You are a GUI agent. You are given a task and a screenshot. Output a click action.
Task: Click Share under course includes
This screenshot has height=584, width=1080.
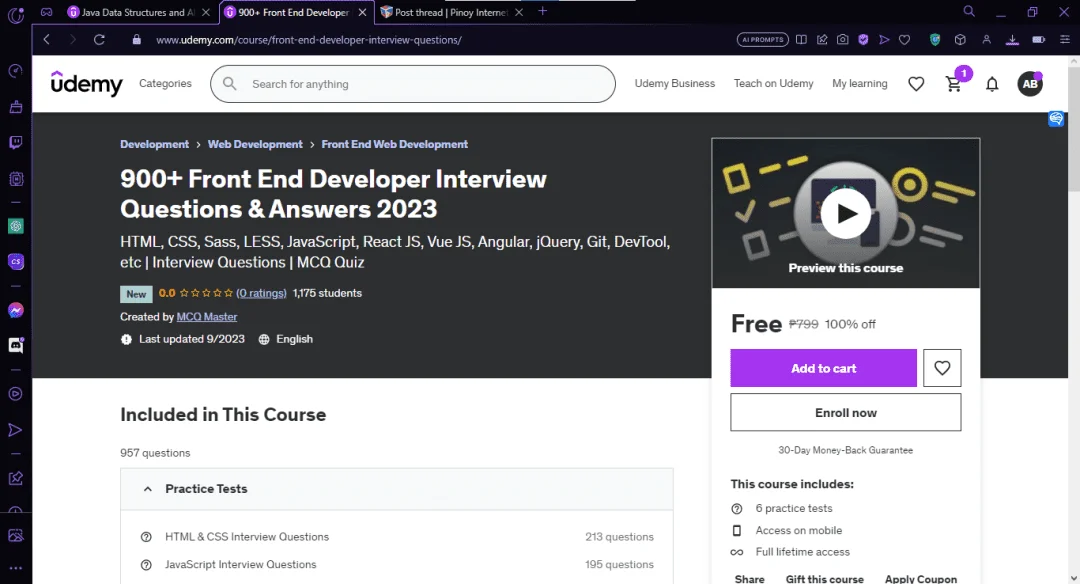coord(749,578)
